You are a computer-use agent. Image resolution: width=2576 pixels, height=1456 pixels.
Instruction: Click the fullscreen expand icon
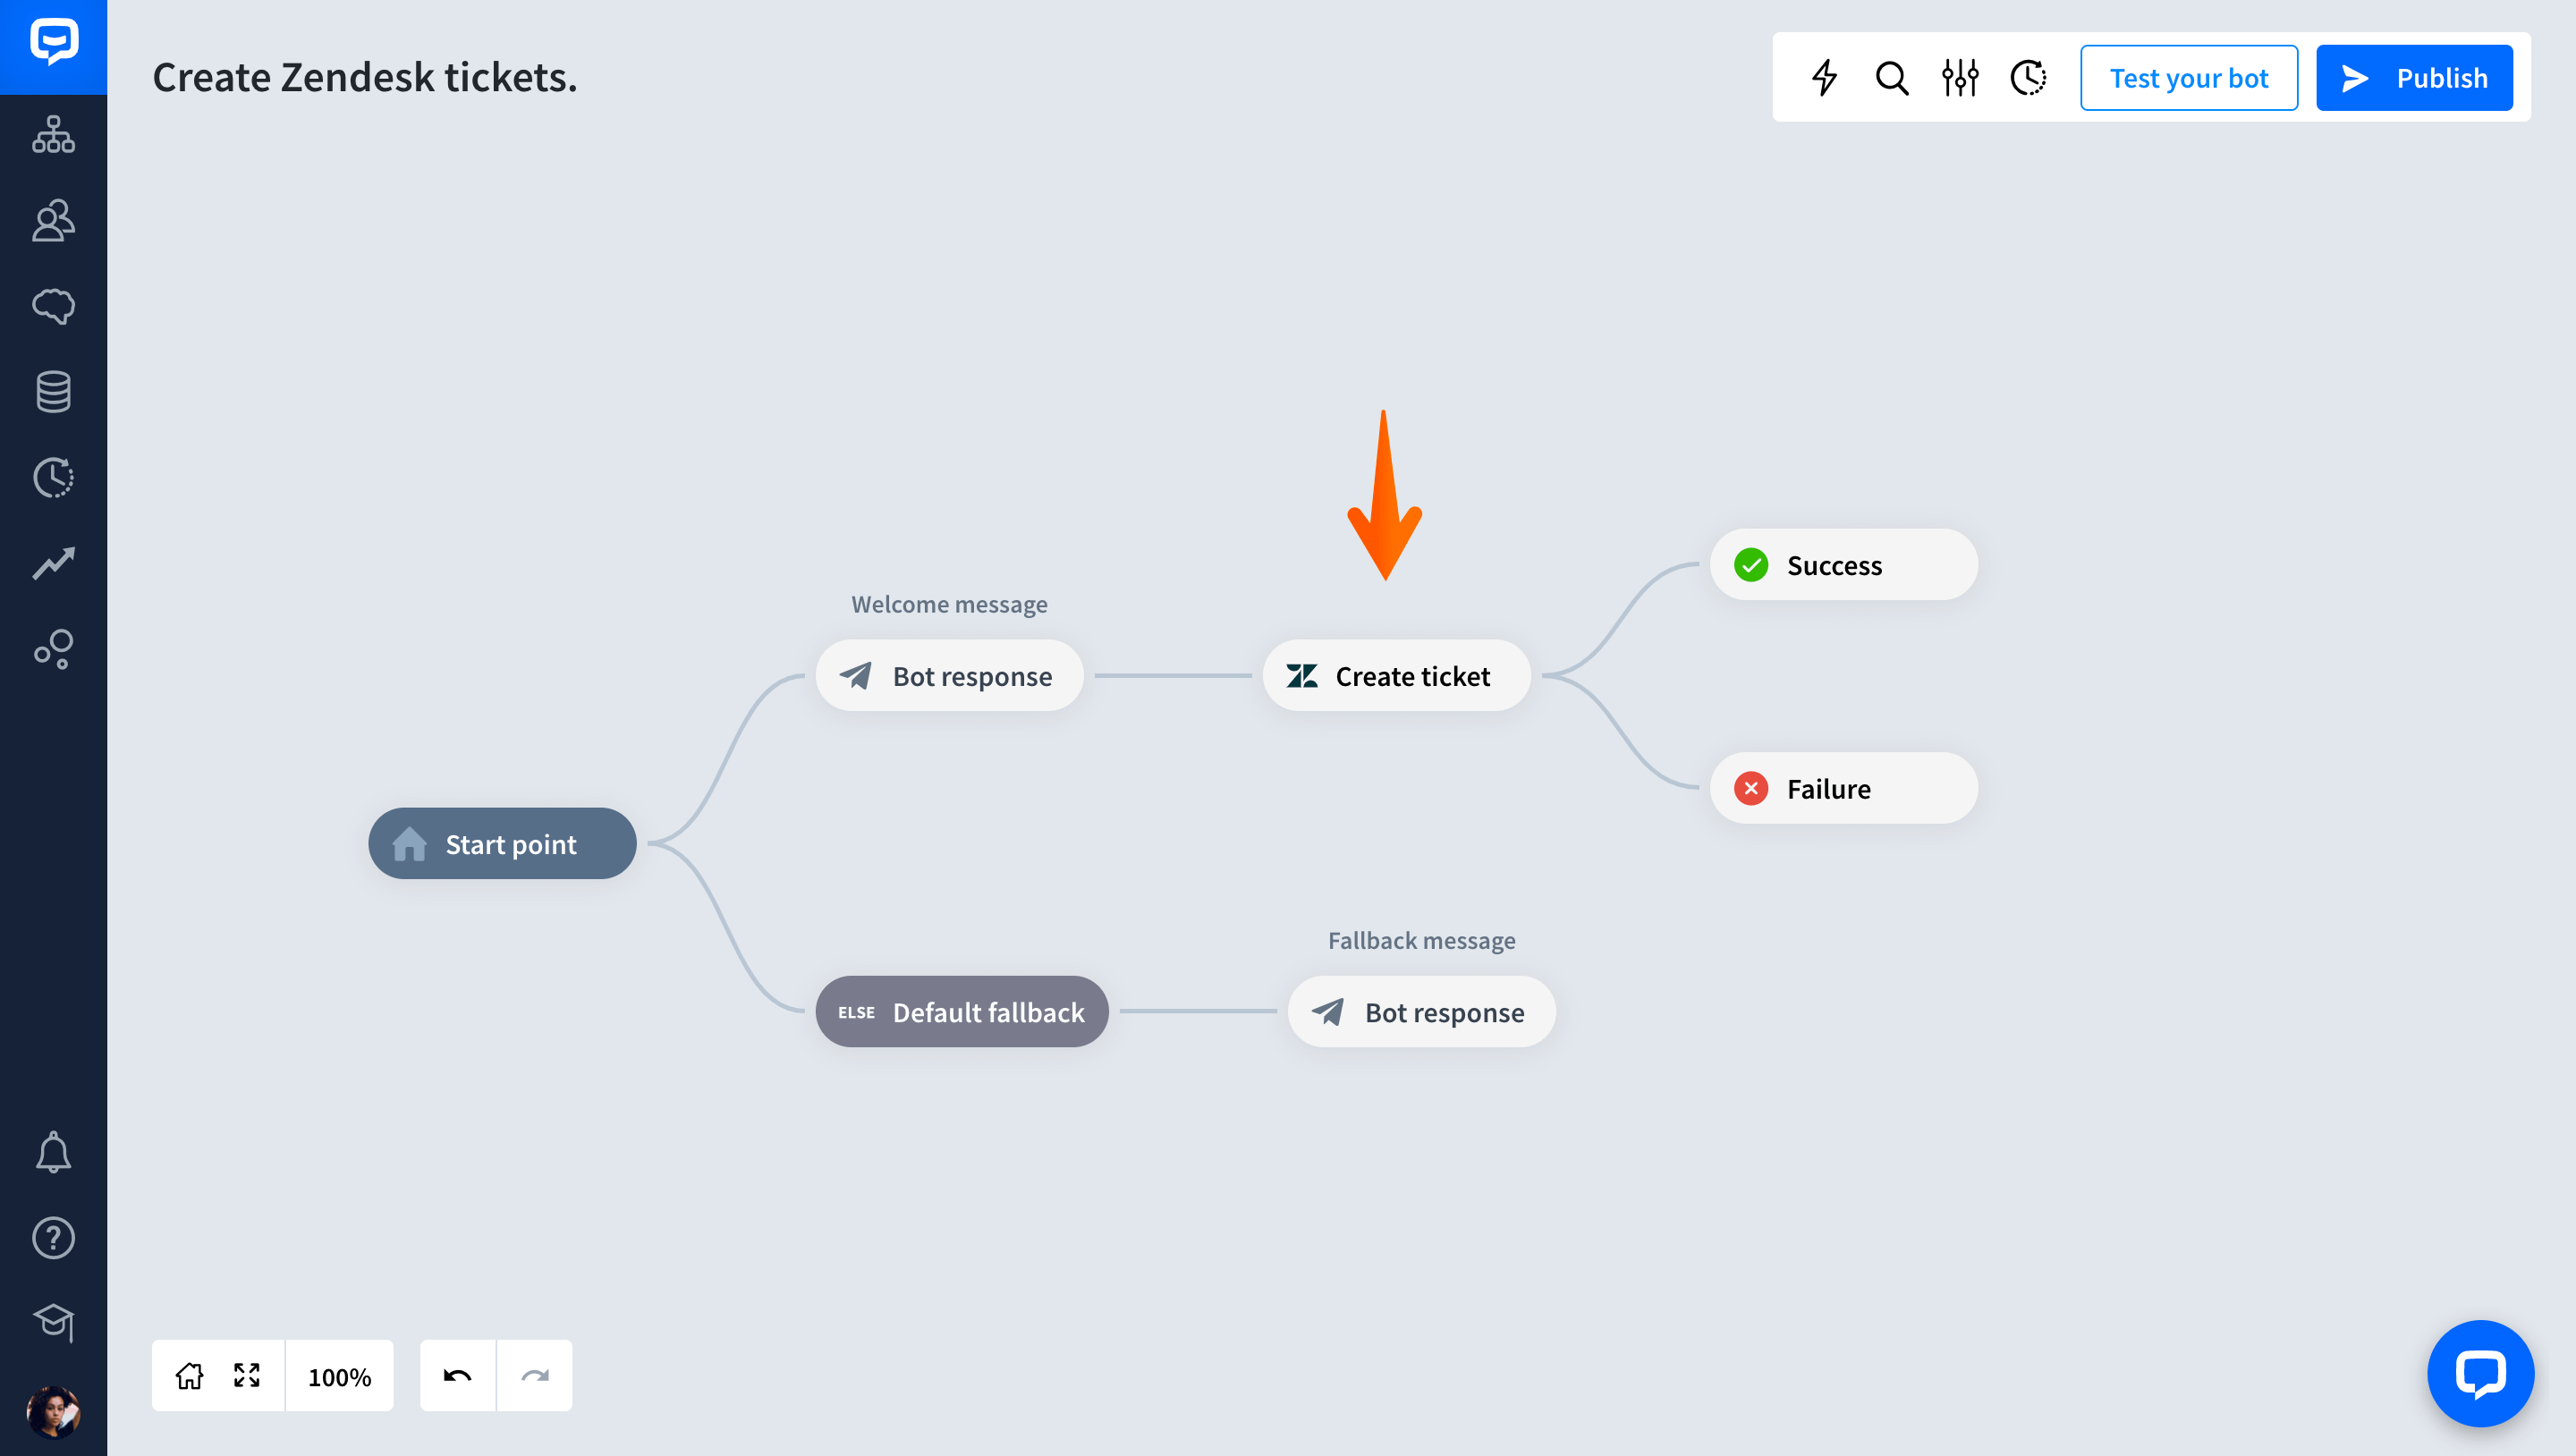click(x=248, y=1376)
